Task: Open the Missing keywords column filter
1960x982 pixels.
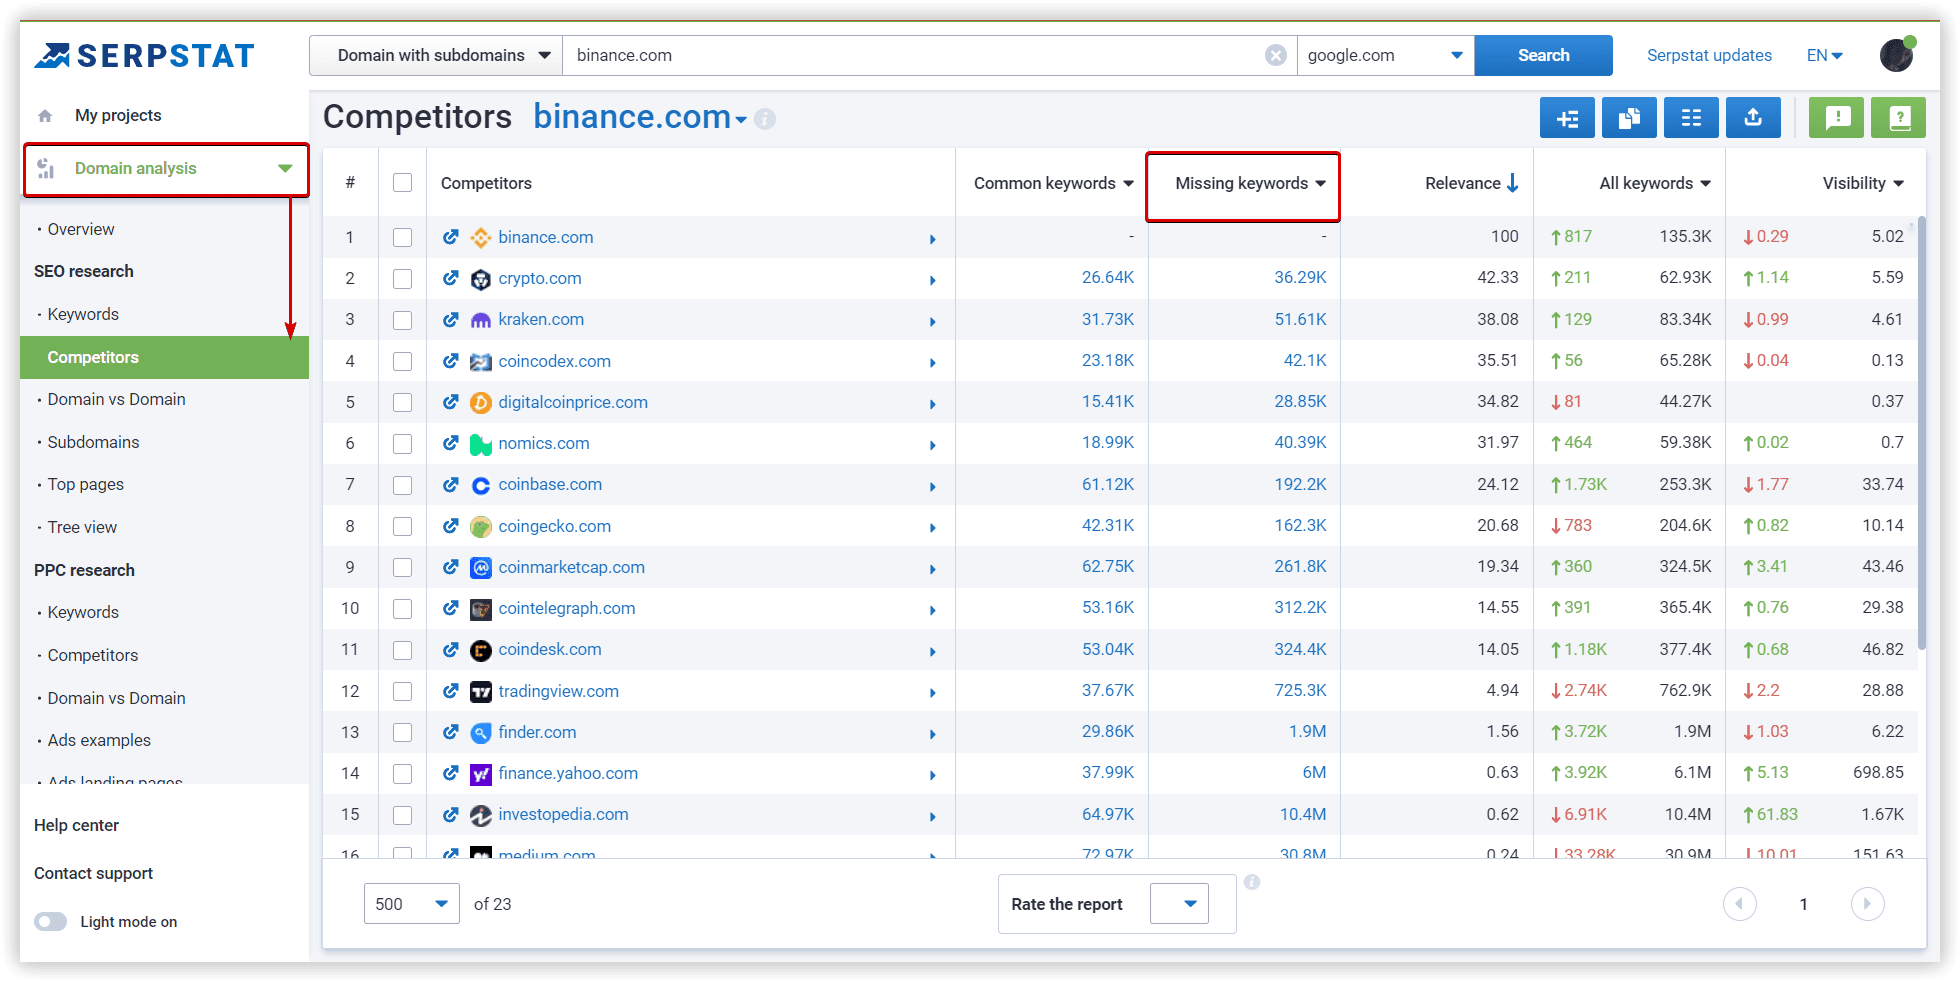Action: (x=1321, y=184)
